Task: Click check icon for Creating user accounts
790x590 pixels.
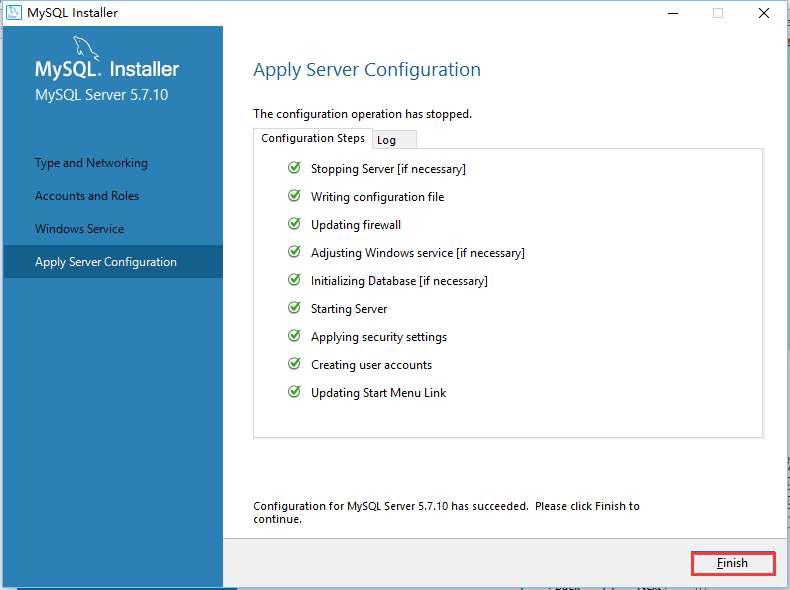Action: [294, 364]
